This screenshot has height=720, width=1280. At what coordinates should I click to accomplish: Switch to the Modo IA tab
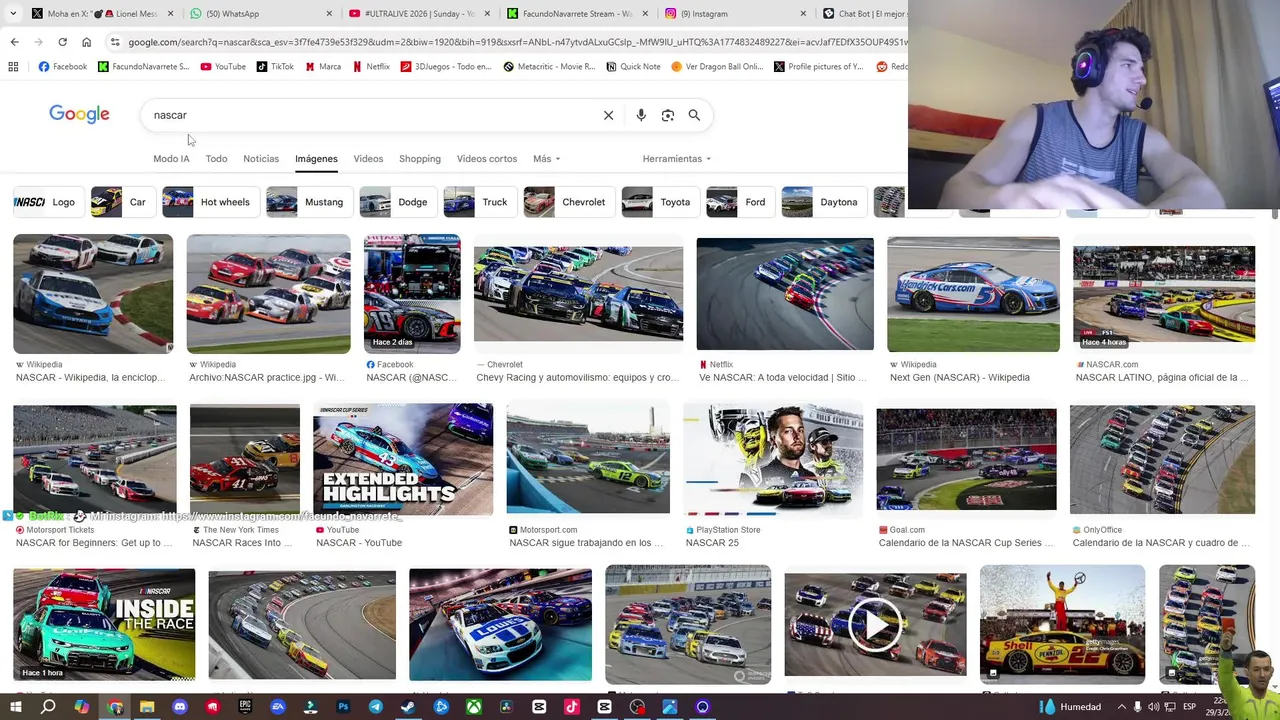pyautogui.click(x=171, y=159)
